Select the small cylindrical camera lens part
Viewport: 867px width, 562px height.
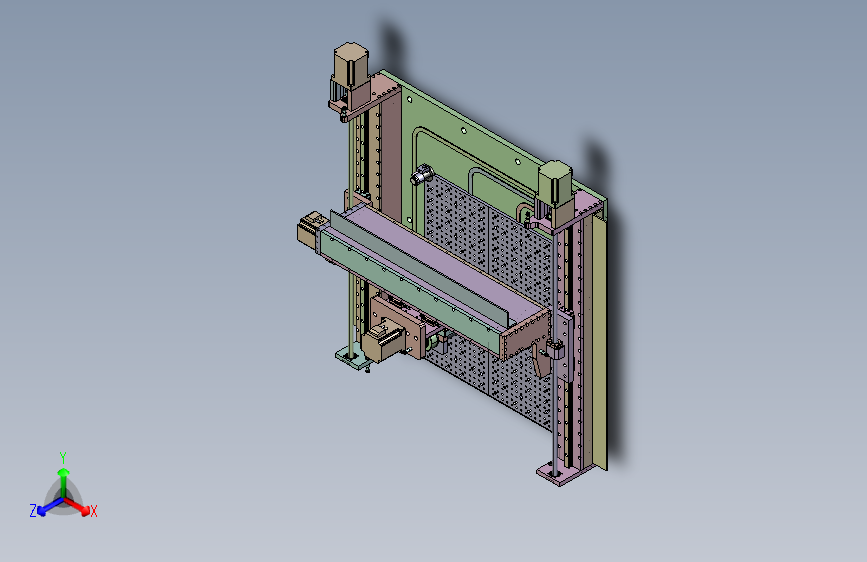[422, 175]
